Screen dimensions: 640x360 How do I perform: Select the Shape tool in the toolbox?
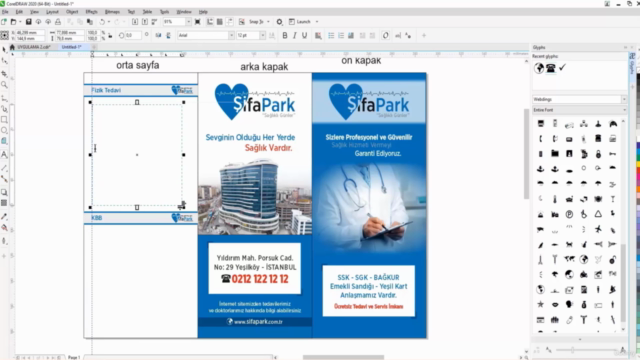[4, 61]
